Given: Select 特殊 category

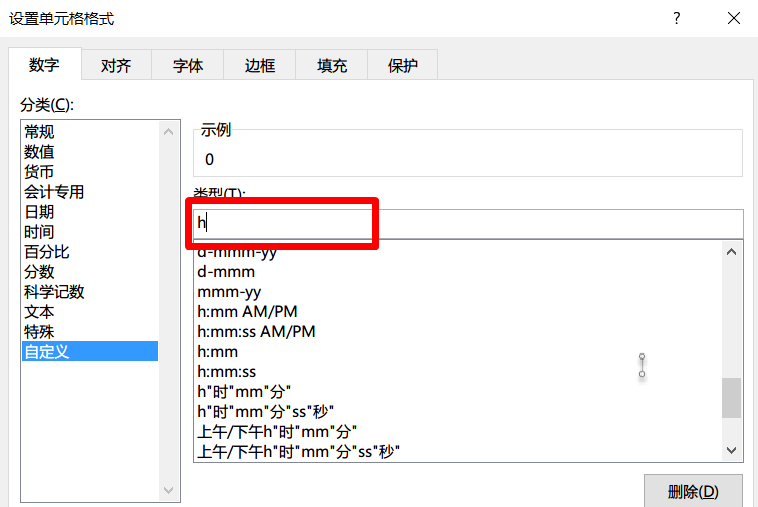Looking at the screenshot, I should [x=90, y=332].
